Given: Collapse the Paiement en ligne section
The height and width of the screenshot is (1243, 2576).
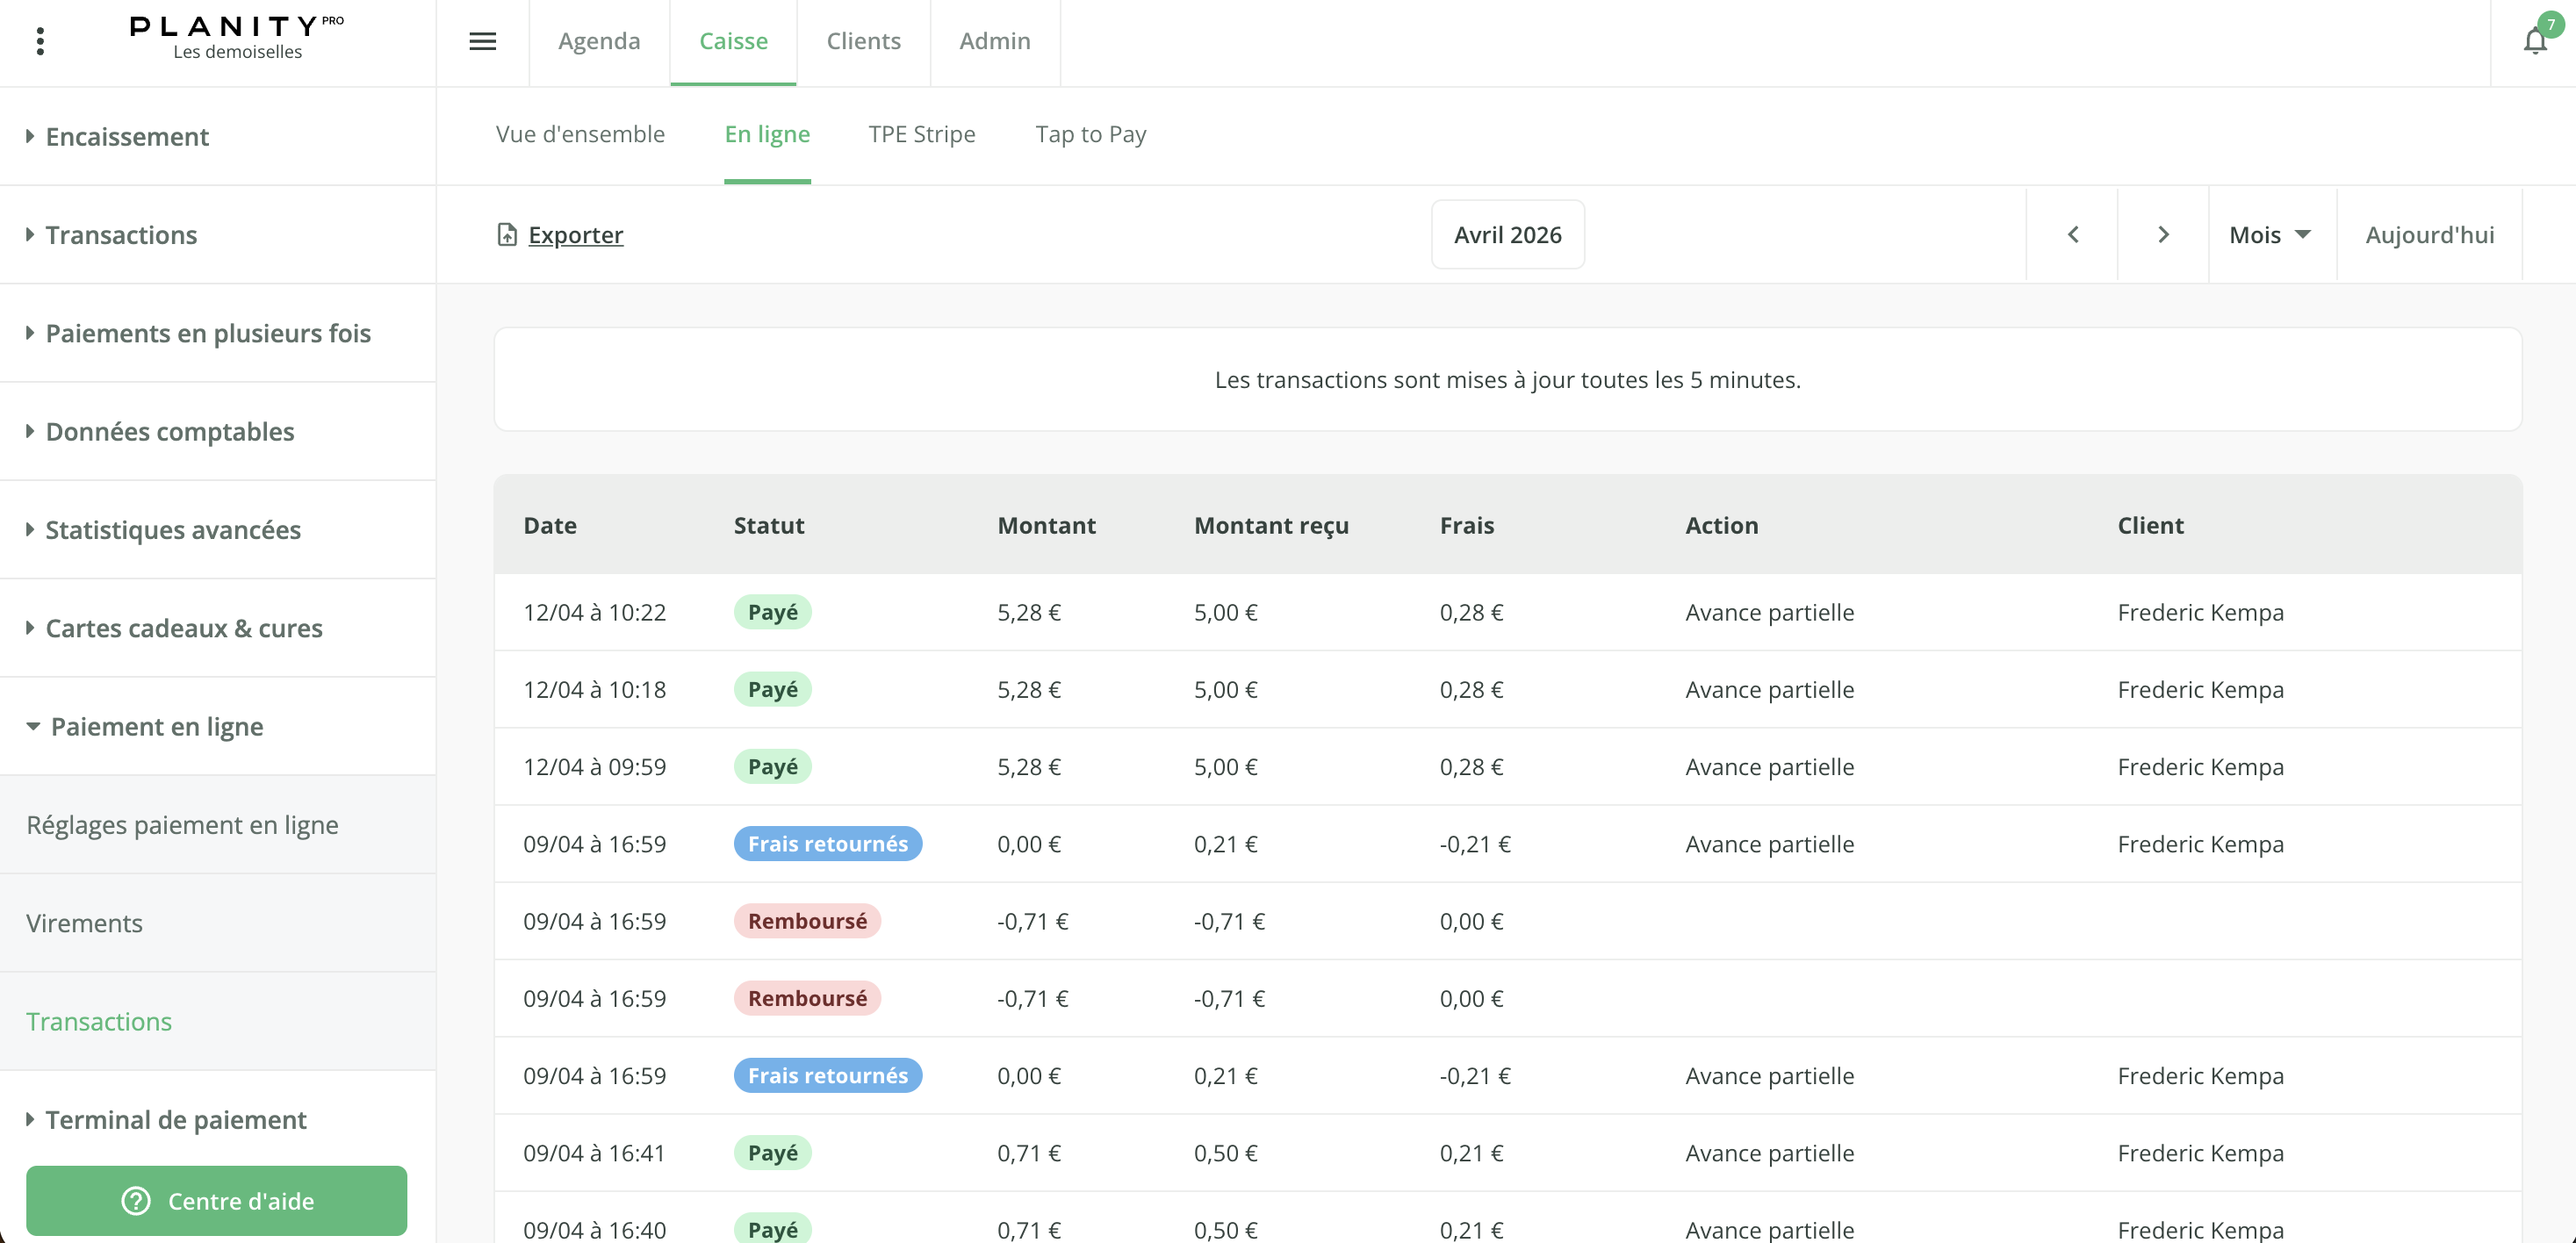Looking at the screenshot, I should click(x=156, y=726).
